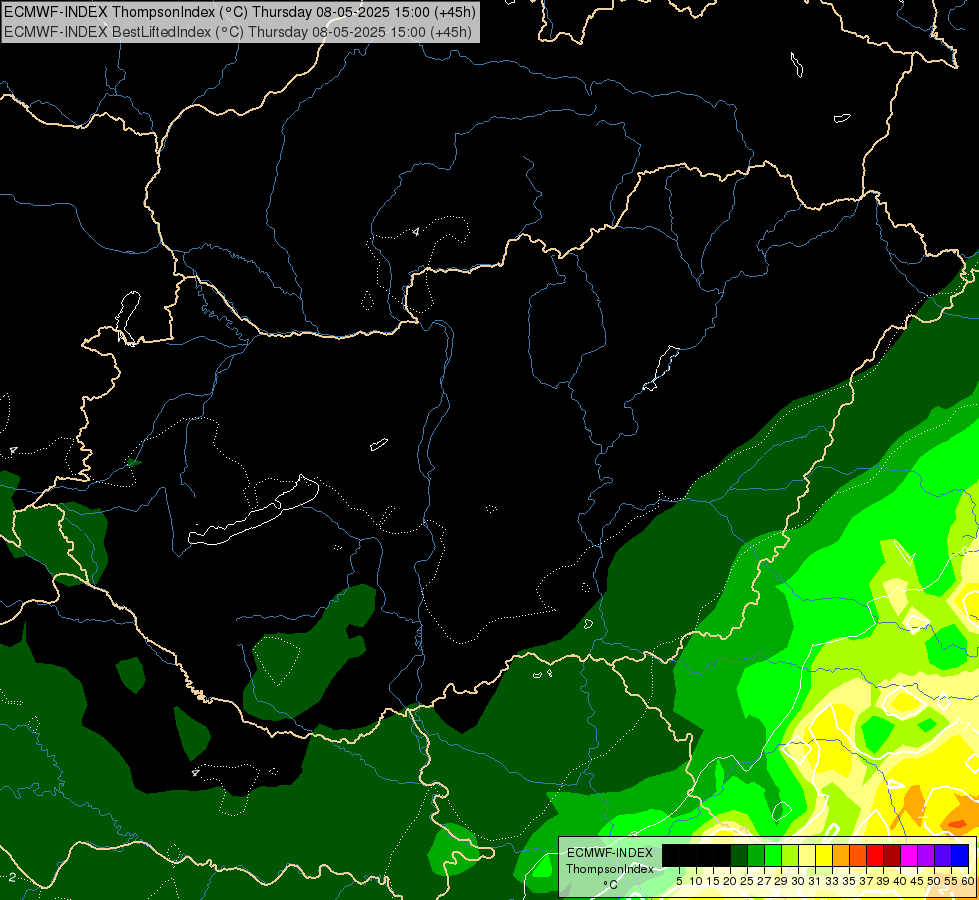The image size is (979, 900).
Task: Select the yellow legend swatch (31–33)
Action: pyautogui.click(x=824, y=855)
